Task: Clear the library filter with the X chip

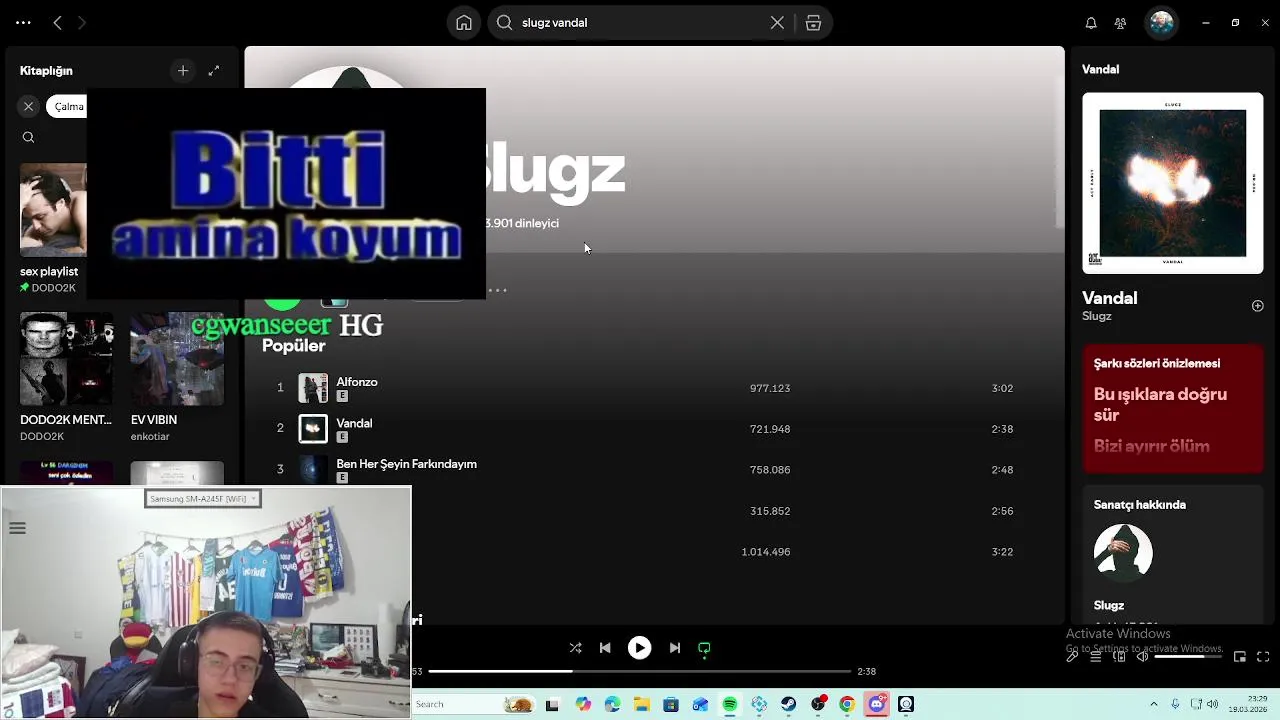Action: point(29,106)
